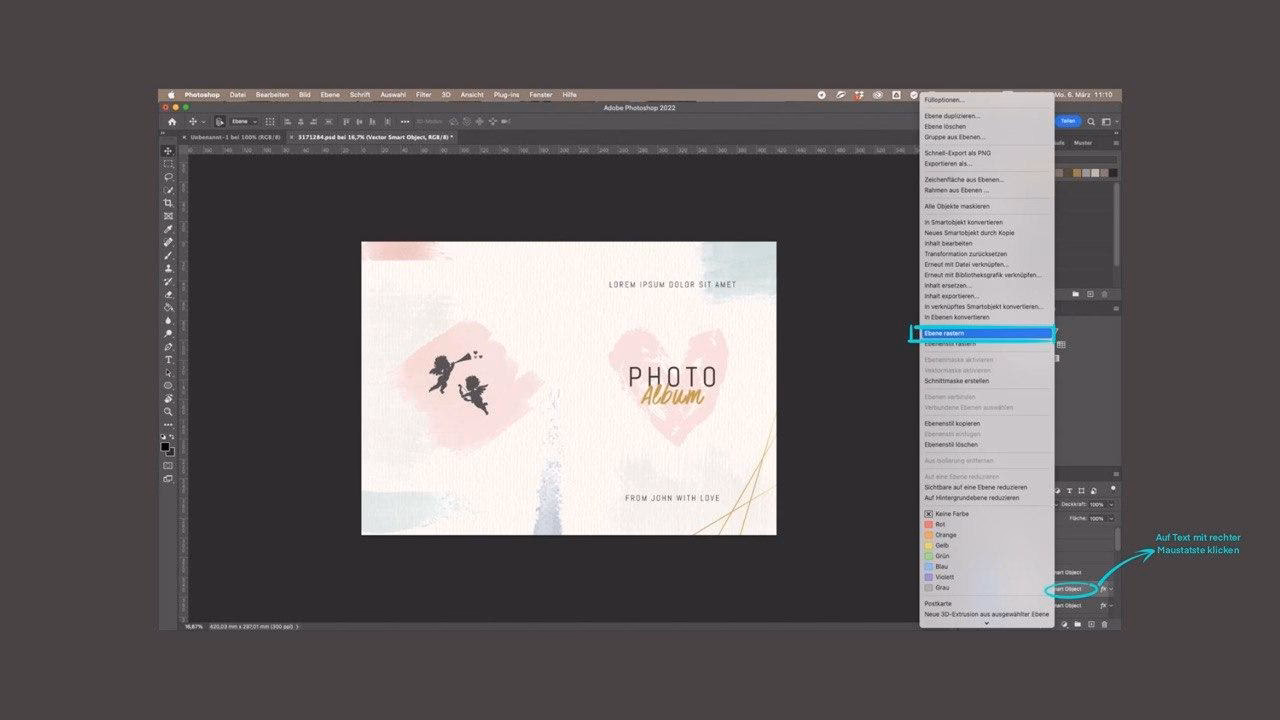Click the new layer icon in Layers panel
Viewport: 1280px width, 720px height.
[1091, 624]
